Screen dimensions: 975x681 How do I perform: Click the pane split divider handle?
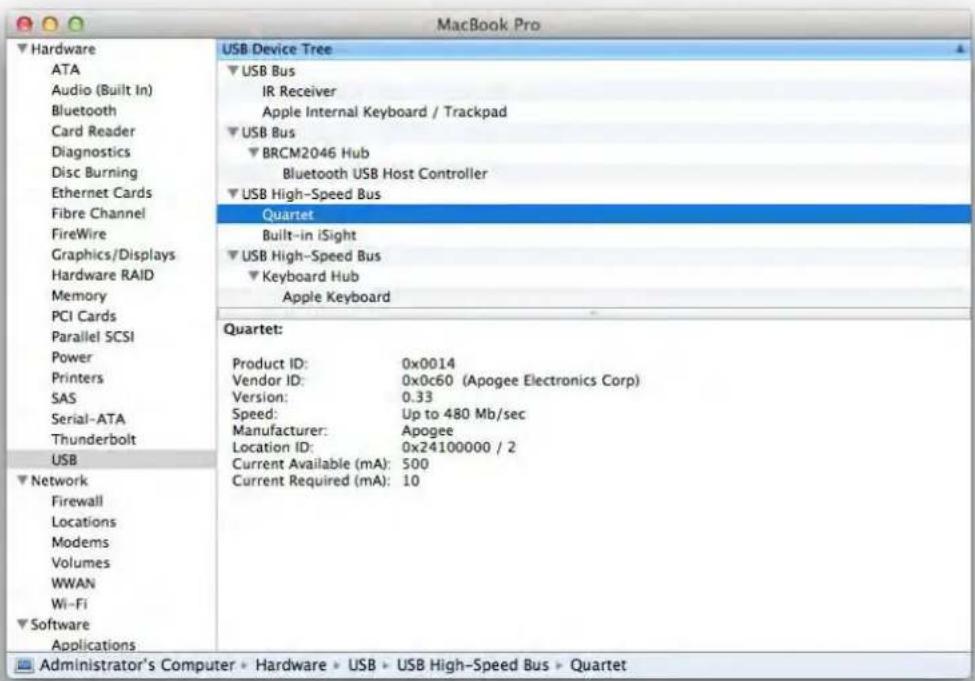pos(594,313)
